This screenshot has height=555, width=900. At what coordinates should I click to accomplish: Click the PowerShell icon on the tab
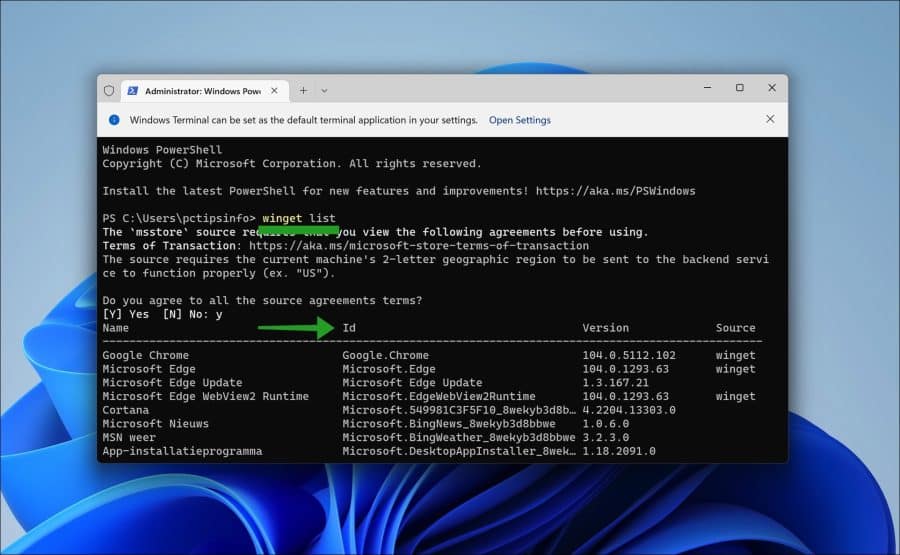133,91
